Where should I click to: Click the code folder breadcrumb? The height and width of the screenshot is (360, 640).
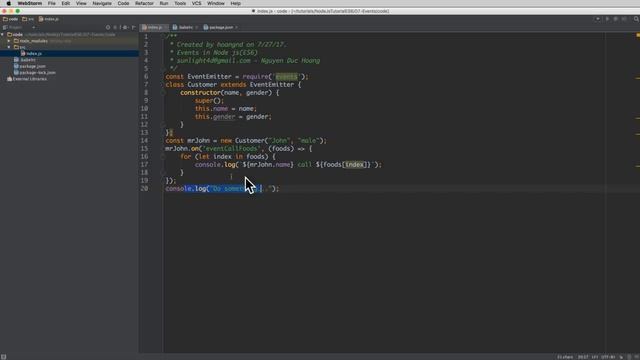tap(11, 19)
